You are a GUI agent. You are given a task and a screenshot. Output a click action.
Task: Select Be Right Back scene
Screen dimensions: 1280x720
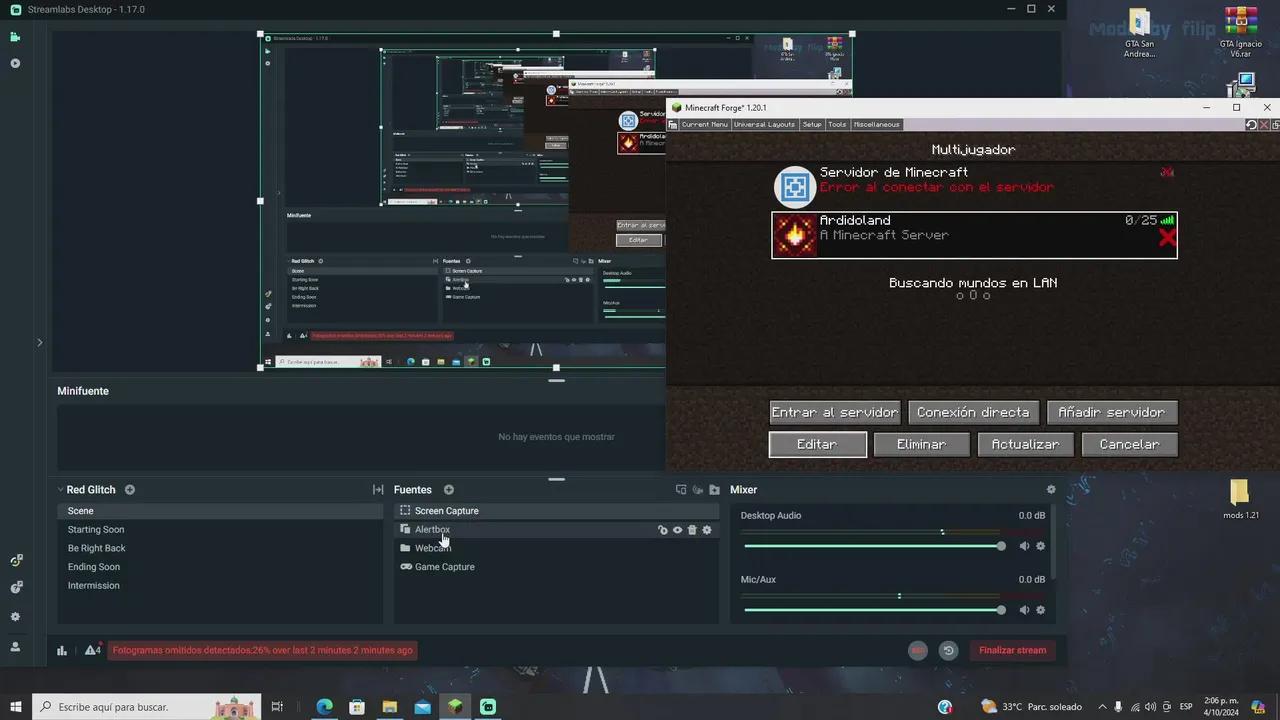(x=220, y=548)
